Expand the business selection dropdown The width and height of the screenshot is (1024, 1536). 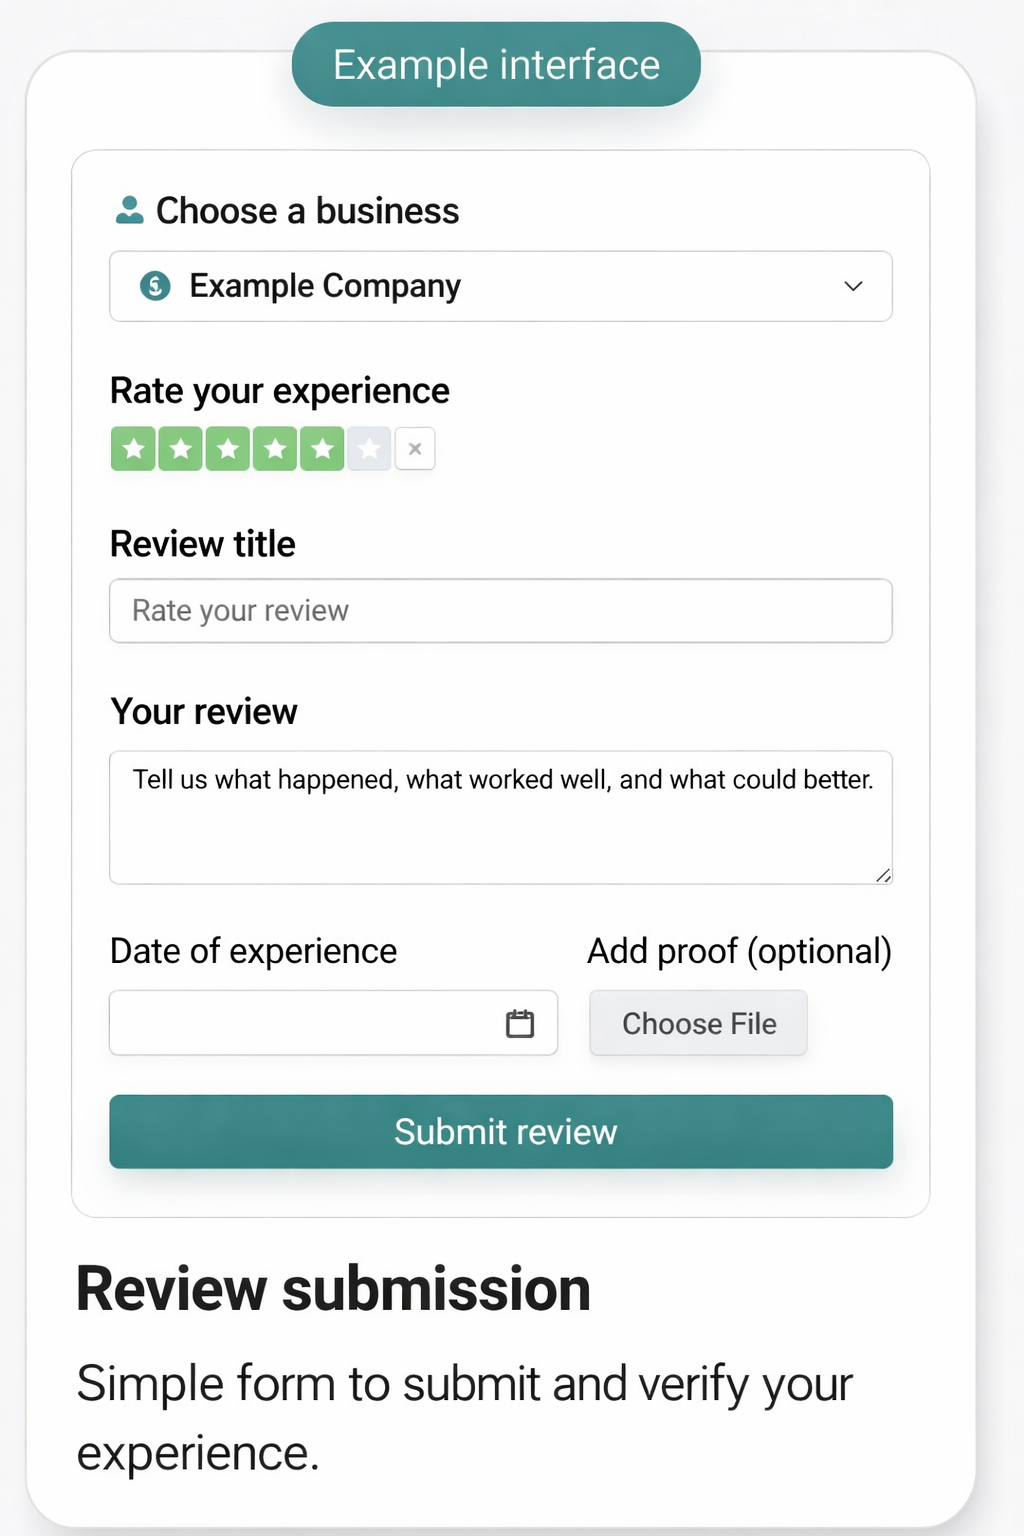(x=500, y=287)
